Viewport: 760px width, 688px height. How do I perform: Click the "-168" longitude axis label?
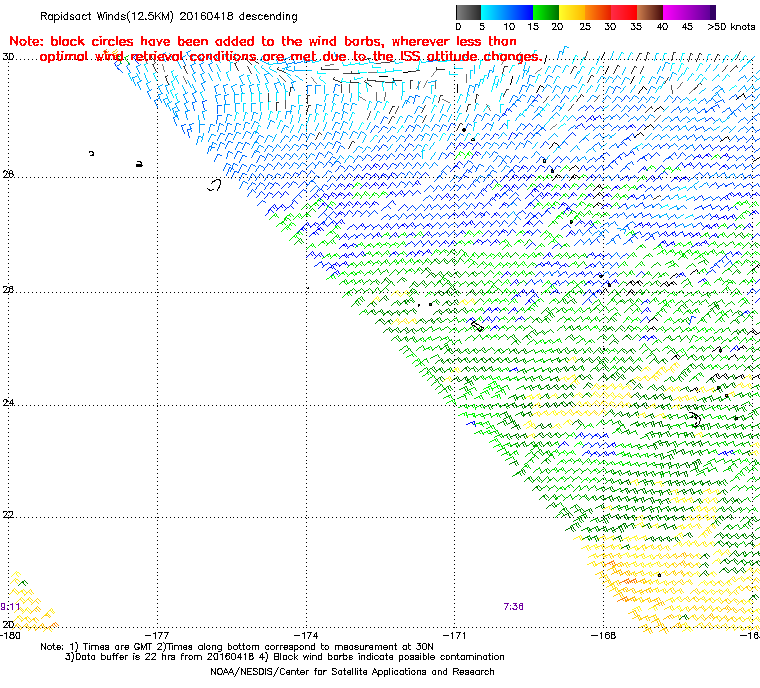pos(604,636)
